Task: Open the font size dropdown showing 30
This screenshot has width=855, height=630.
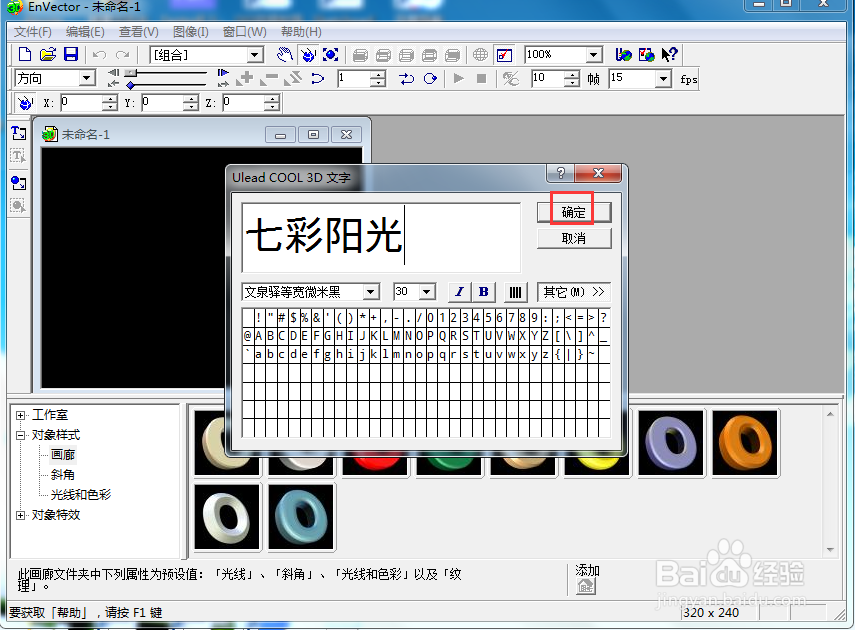Action: (427, 292)
